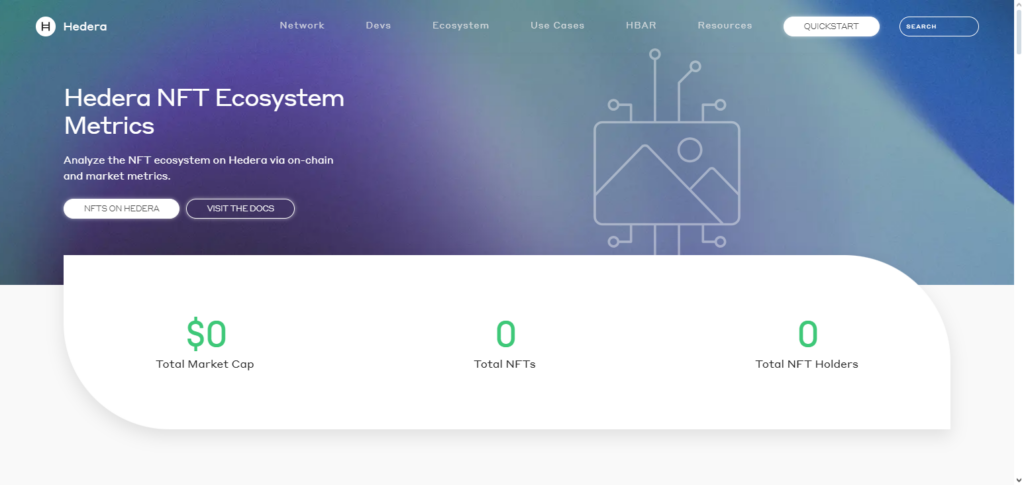1024x485 pixels.
Task: Click the Hedera H logo icon
Action: click(46, 27)
